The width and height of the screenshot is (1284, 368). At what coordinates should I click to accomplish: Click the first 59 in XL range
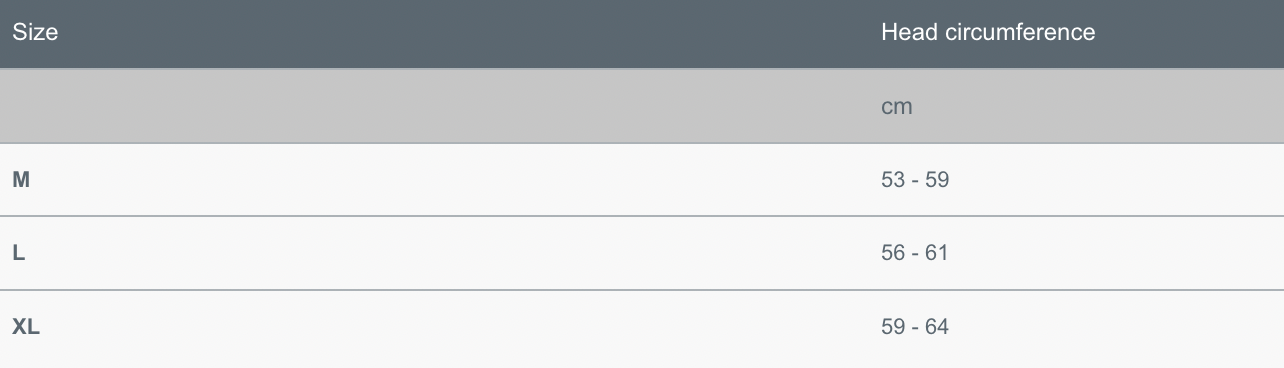892,326
